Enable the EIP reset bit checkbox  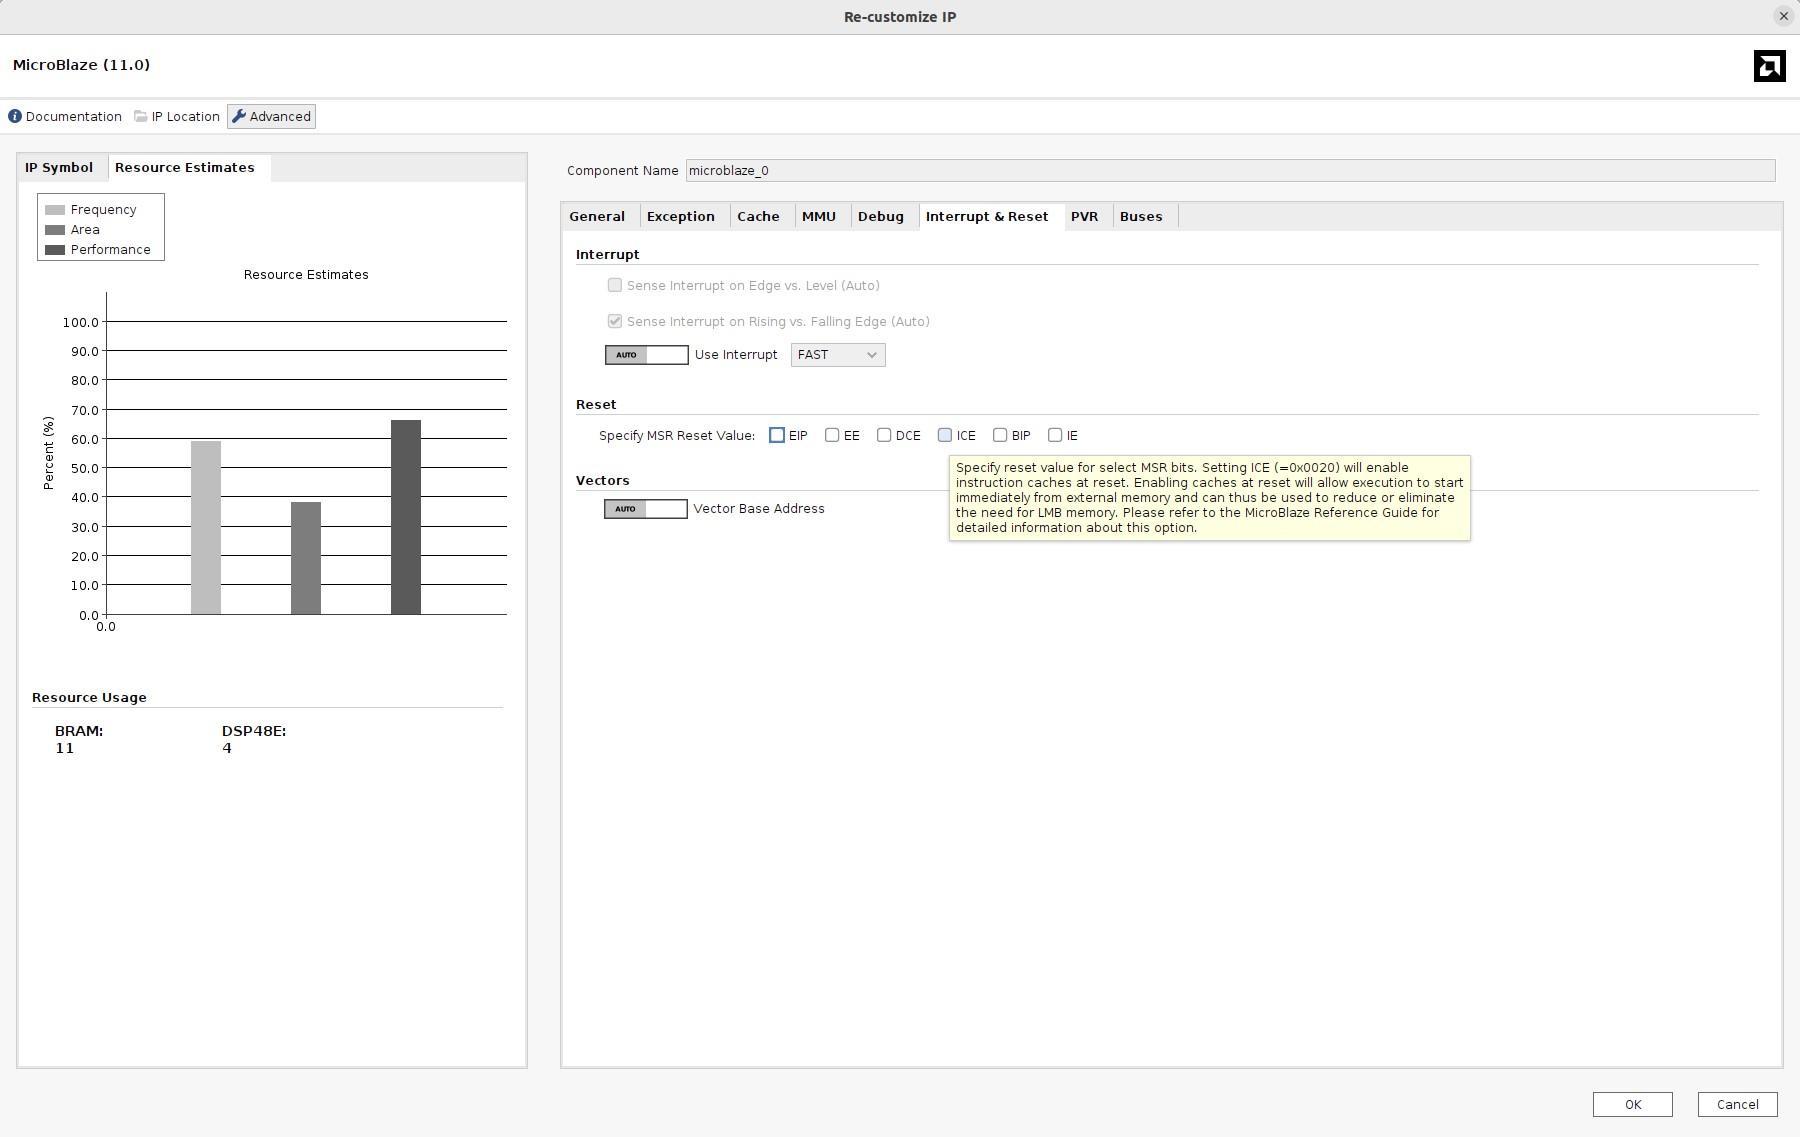click(777, 435)
